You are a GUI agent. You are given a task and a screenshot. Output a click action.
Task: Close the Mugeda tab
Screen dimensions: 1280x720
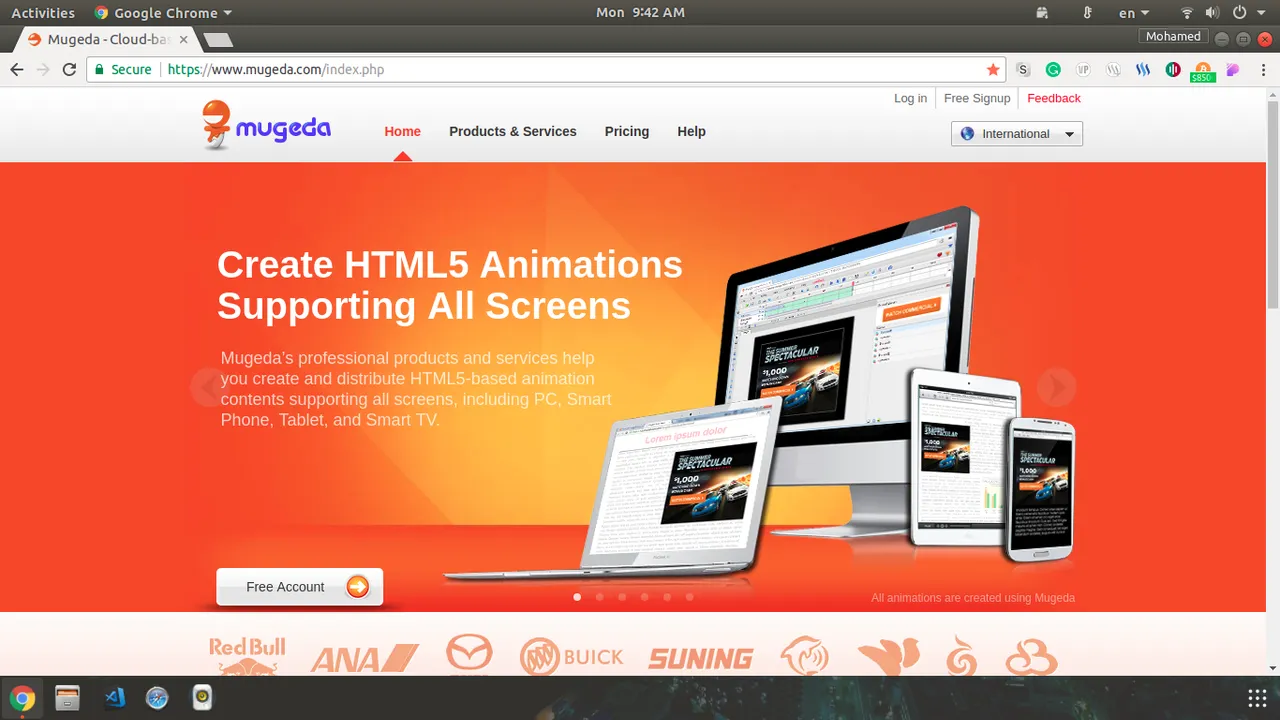(183, 40)
